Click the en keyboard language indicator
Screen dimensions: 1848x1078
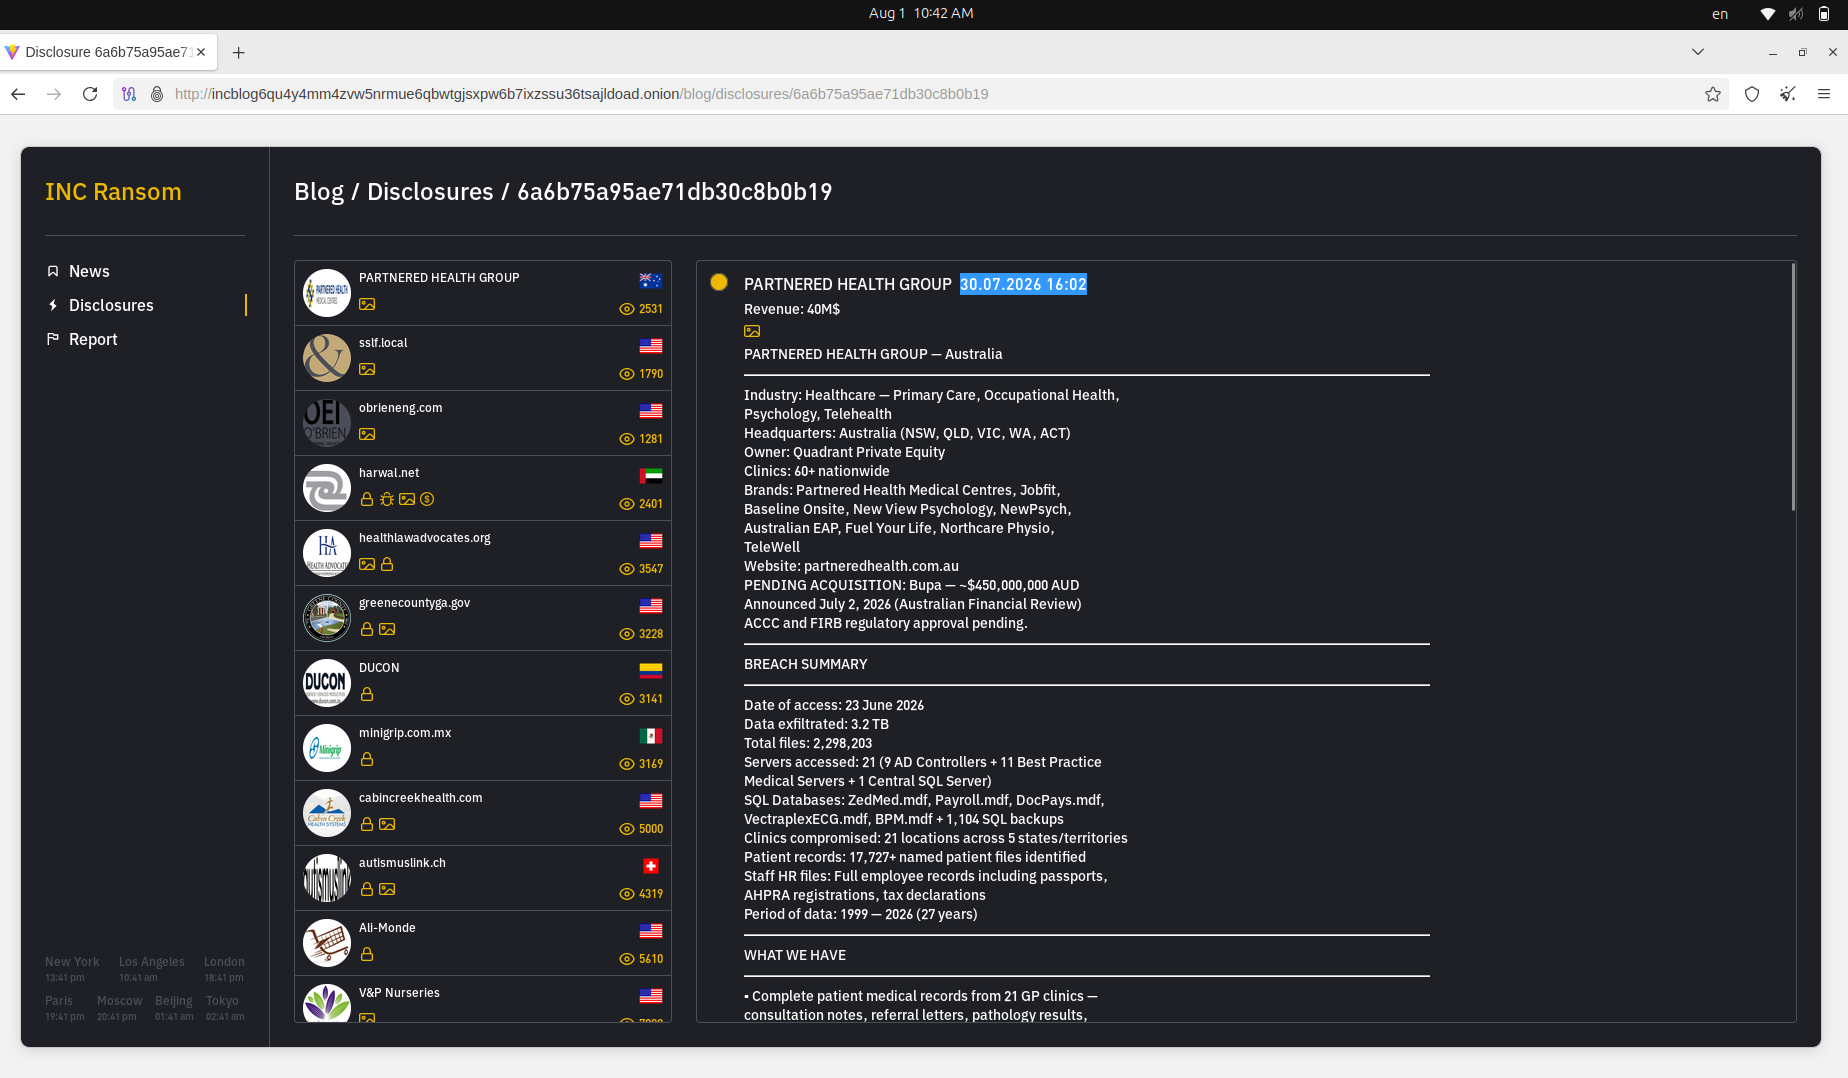(1720, 14)
